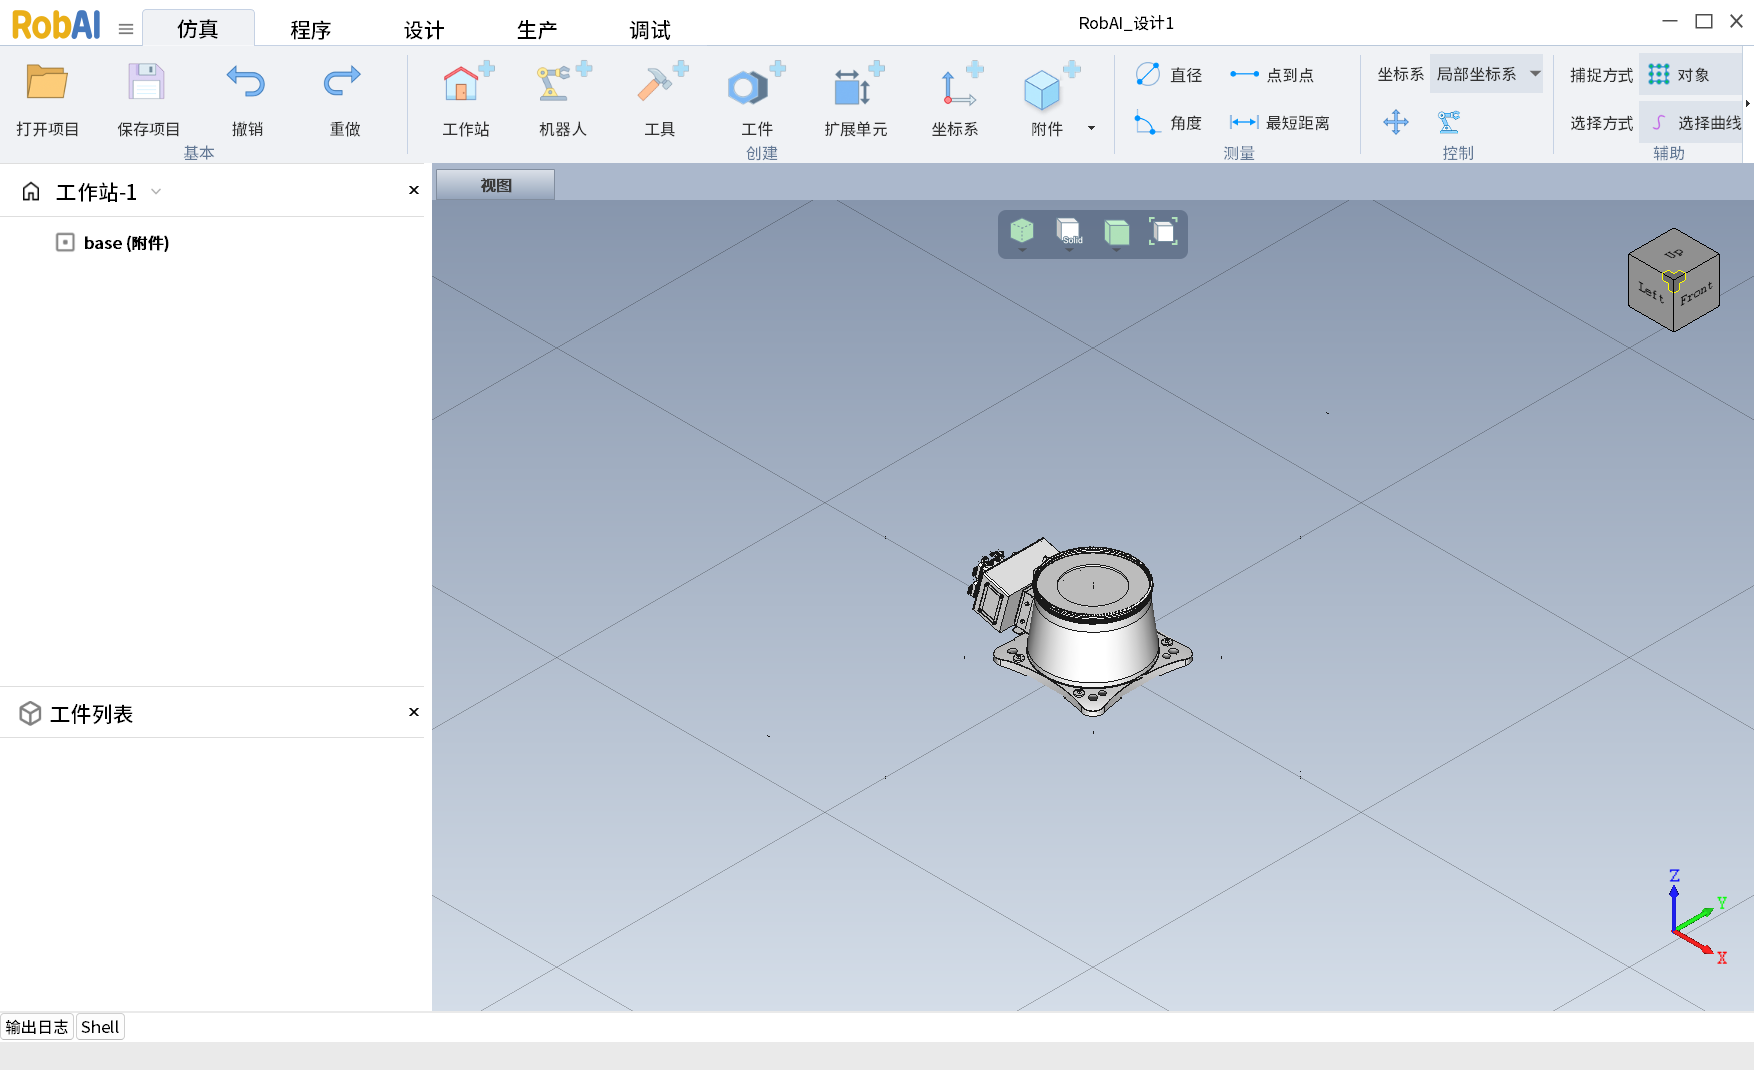Fit the model to the view
Image resolution: width=1754 pixels, height=1070 pixels.
(1163, 232)
